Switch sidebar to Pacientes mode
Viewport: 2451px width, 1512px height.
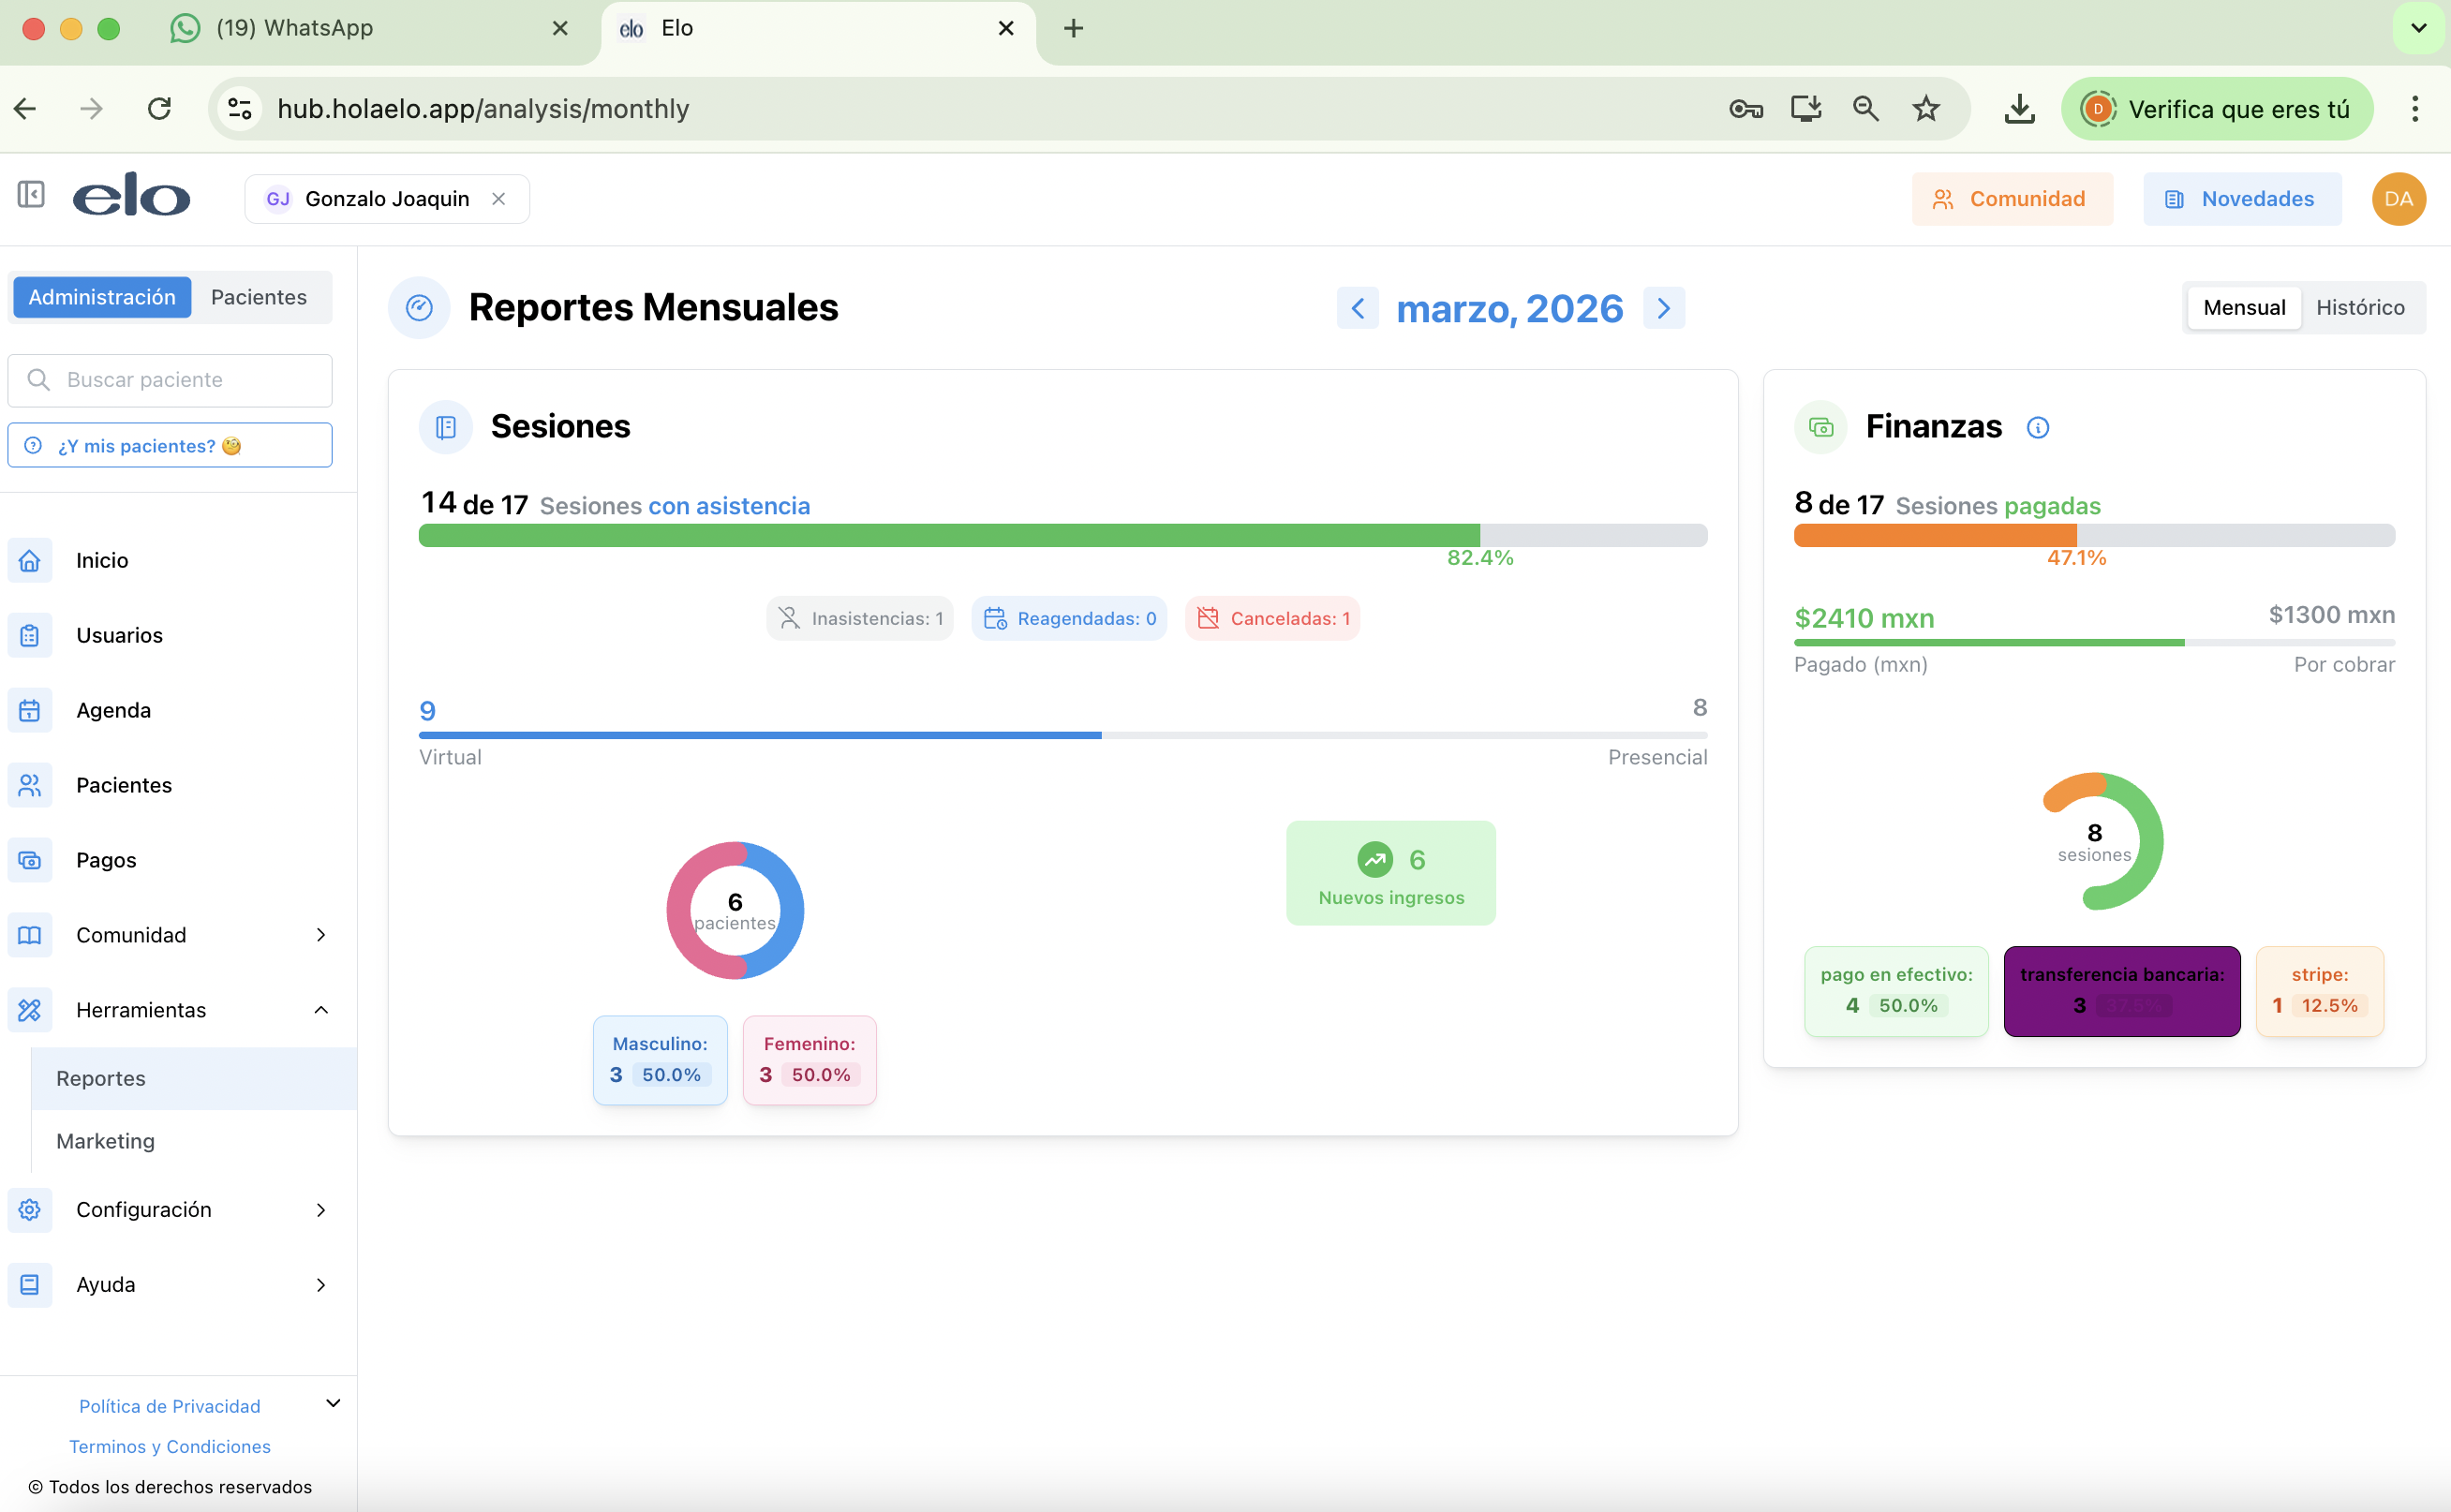point(258,297)
